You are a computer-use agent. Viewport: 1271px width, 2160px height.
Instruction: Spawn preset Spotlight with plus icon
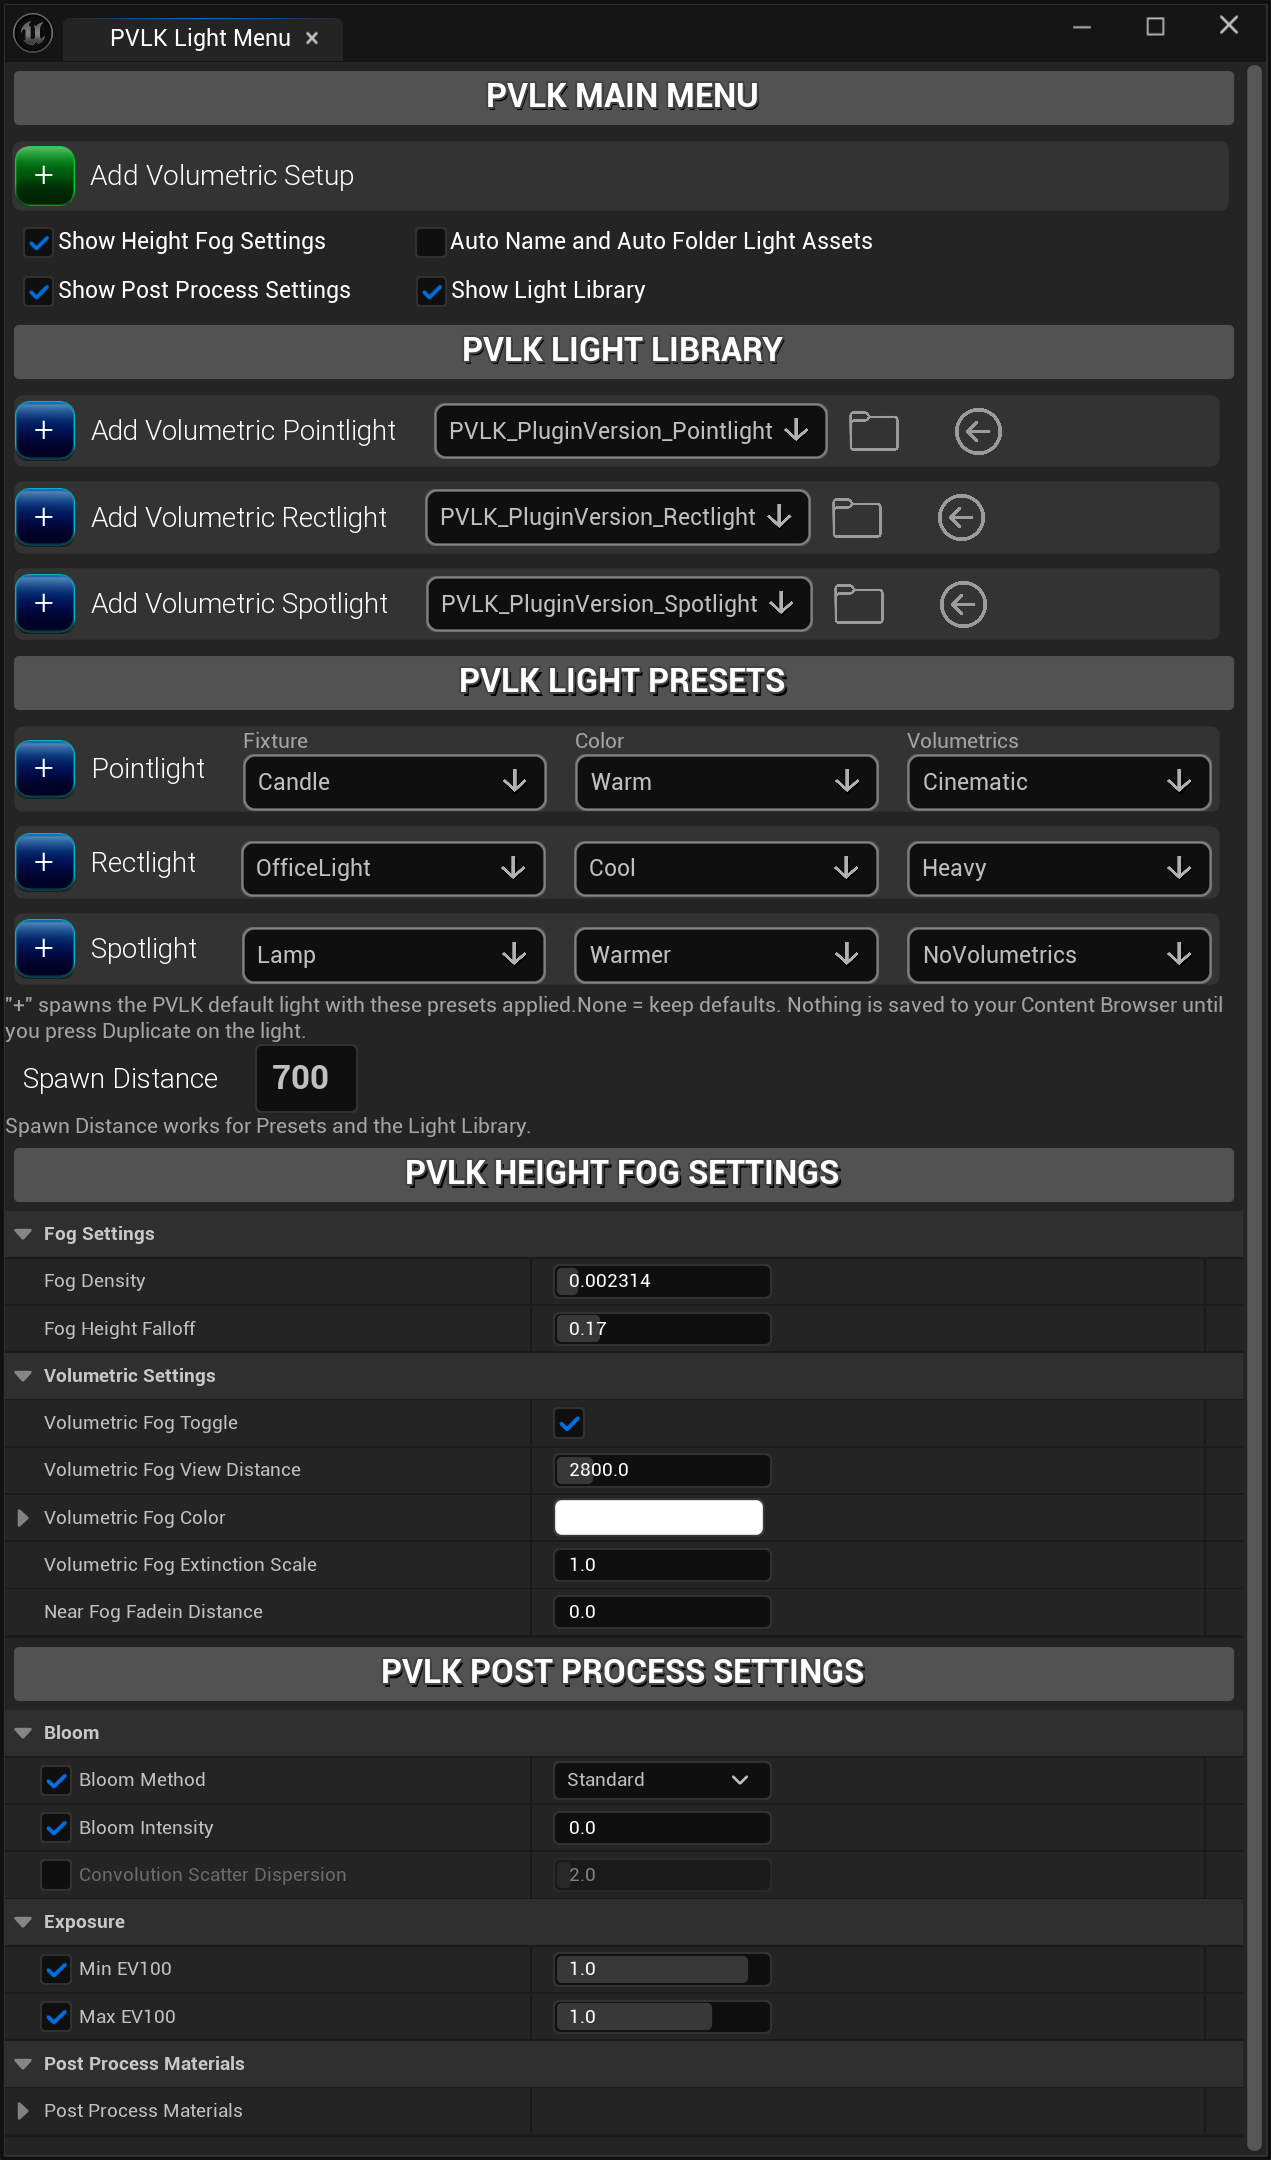click(x=45, y=948)
